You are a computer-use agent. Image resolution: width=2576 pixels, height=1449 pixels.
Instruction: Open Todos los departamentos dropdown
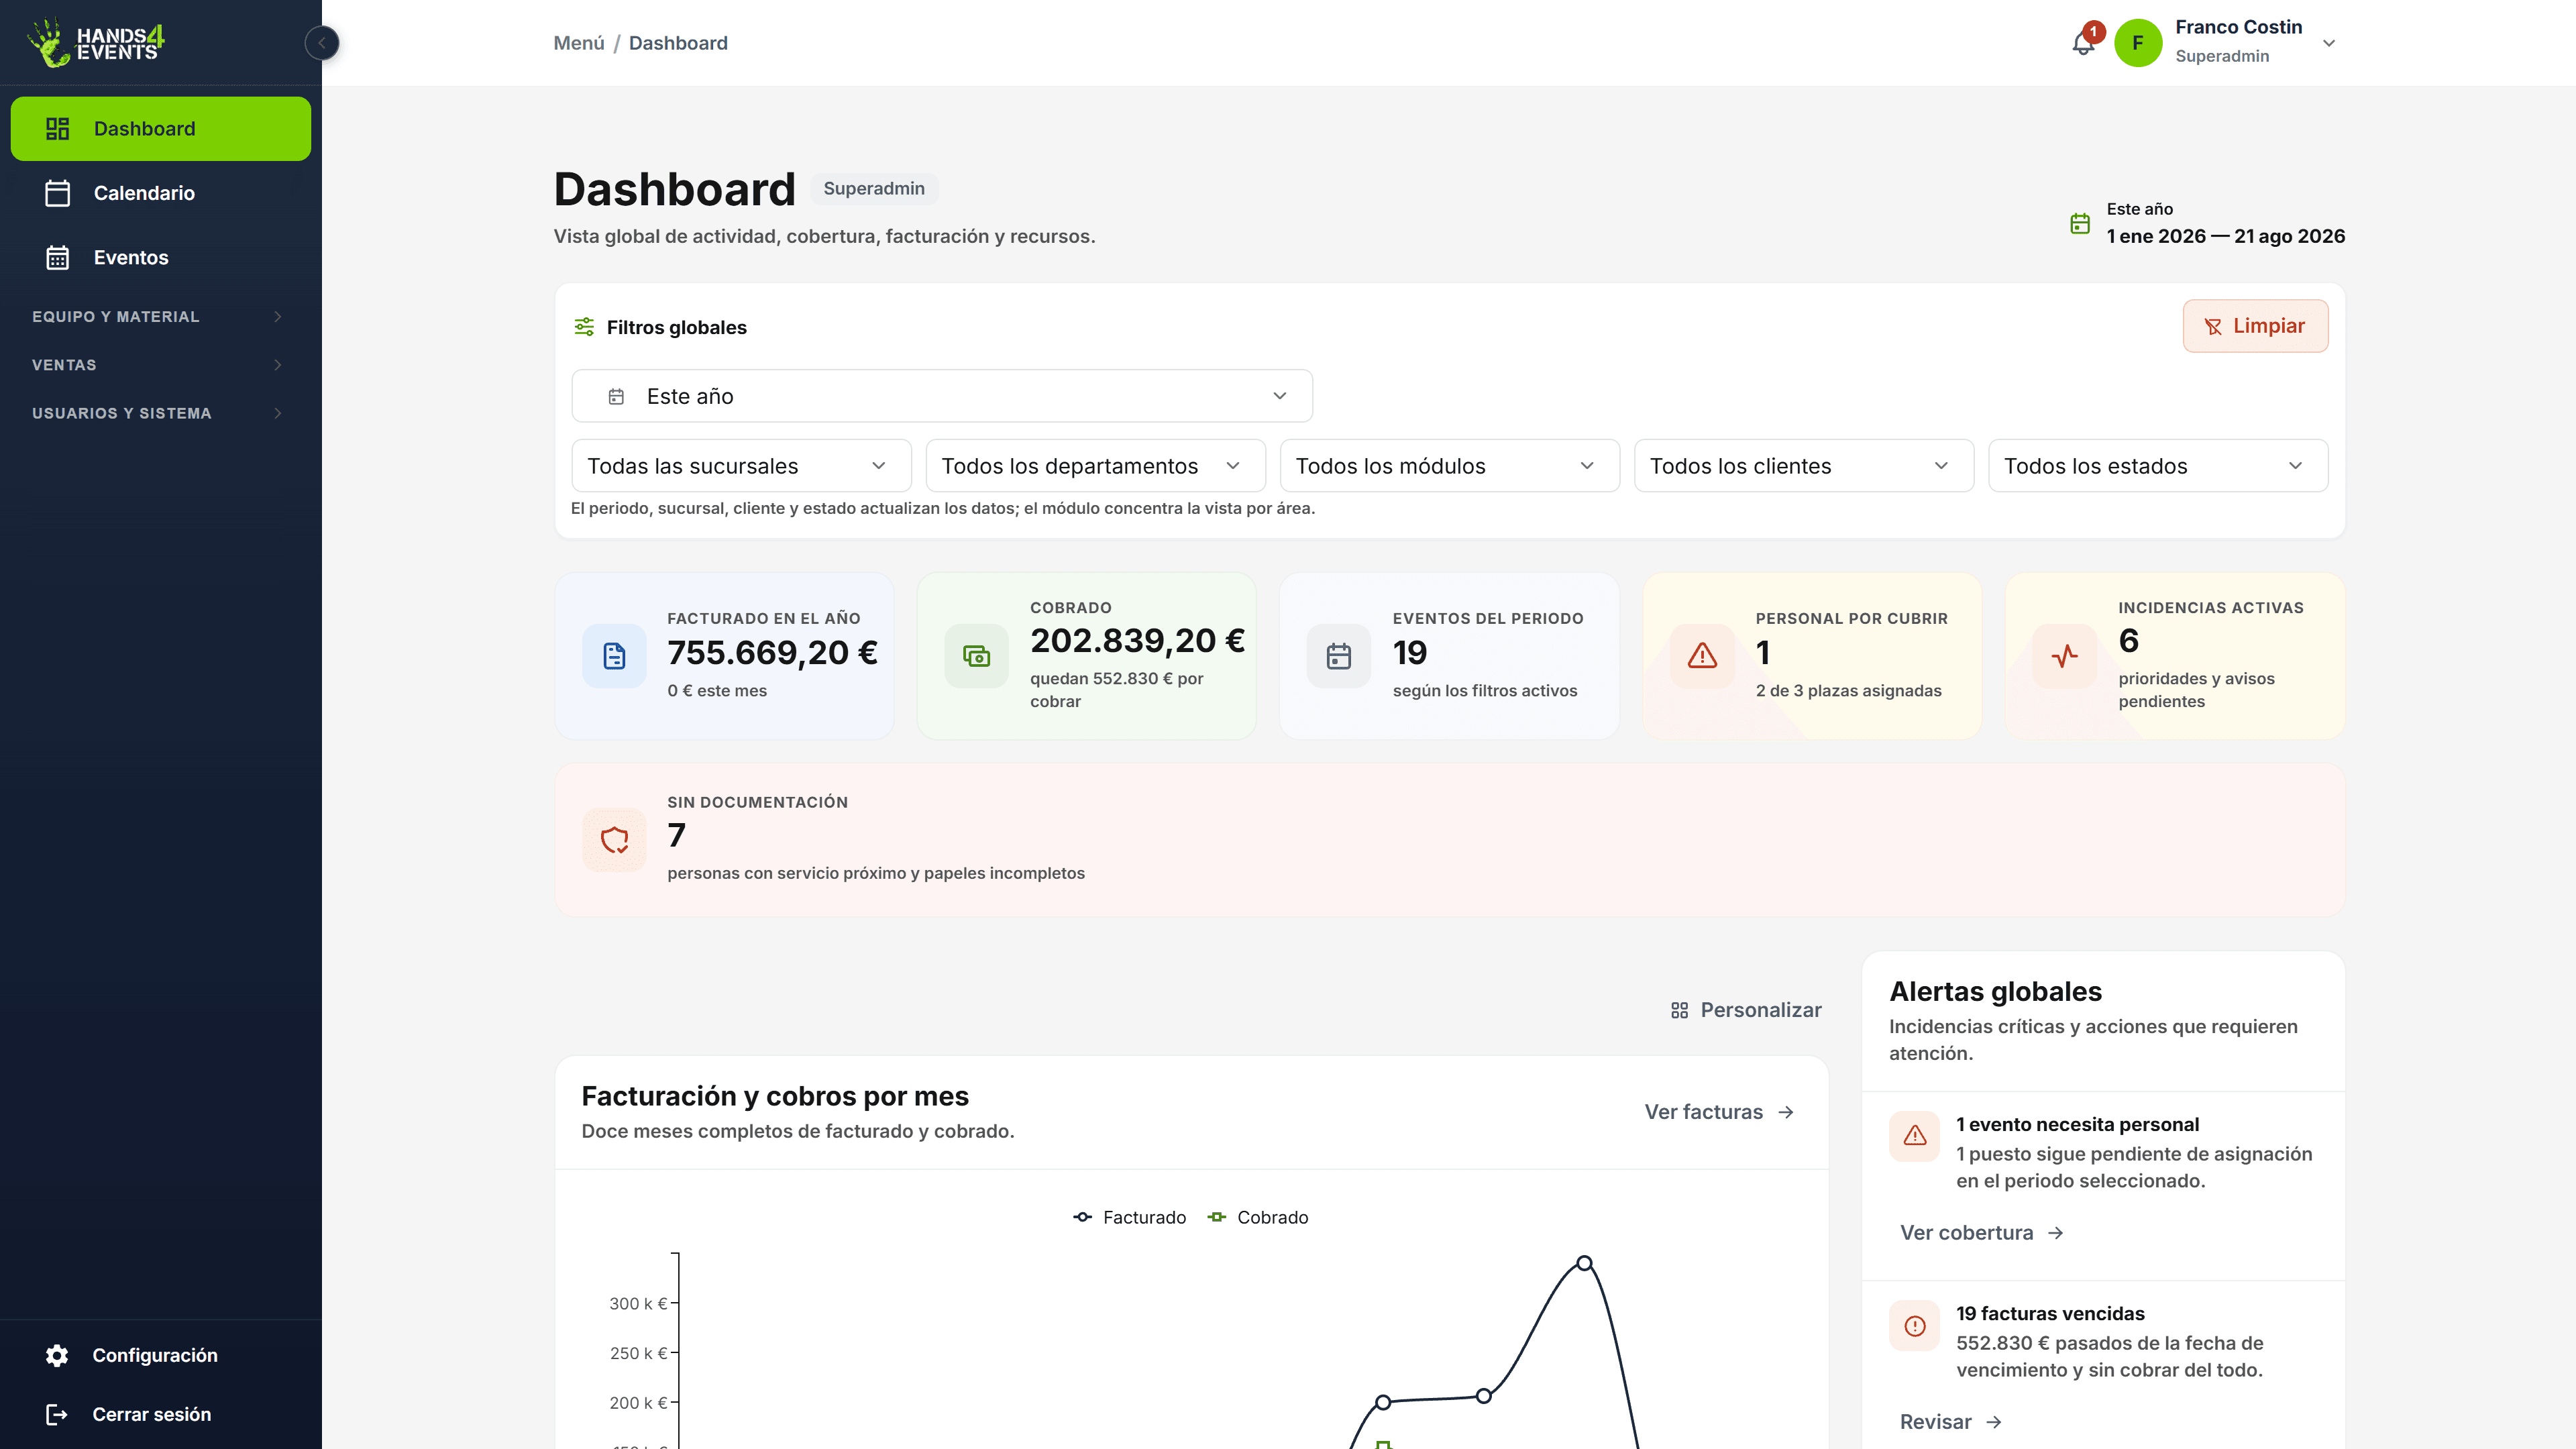point(1095,466)
